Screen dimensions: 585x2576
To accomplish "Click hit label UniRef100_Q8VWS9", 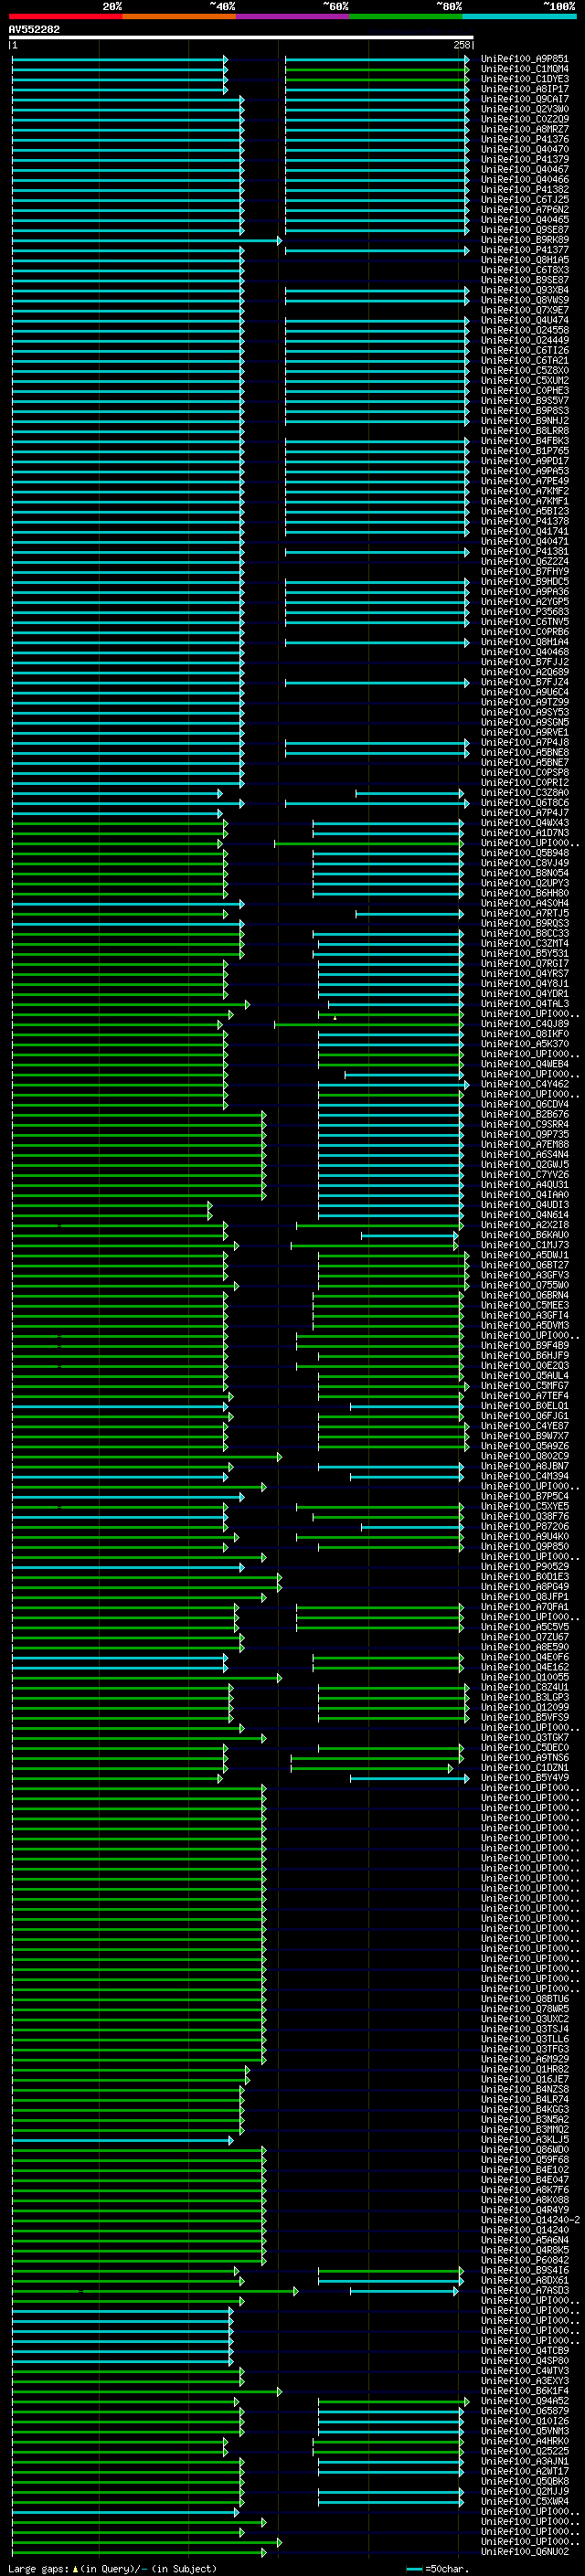I will click(x=524, y=300).
